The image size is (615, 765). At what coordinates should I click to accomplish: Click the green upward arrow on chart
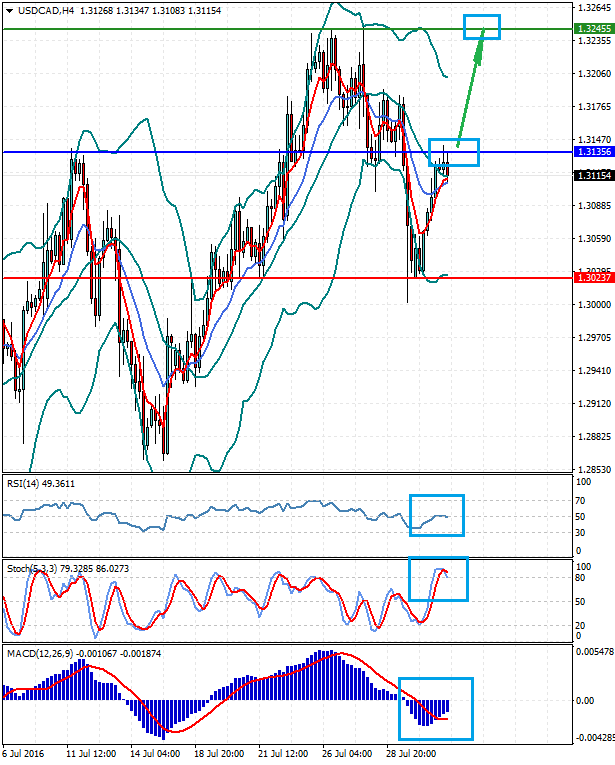tap(470, 90)
